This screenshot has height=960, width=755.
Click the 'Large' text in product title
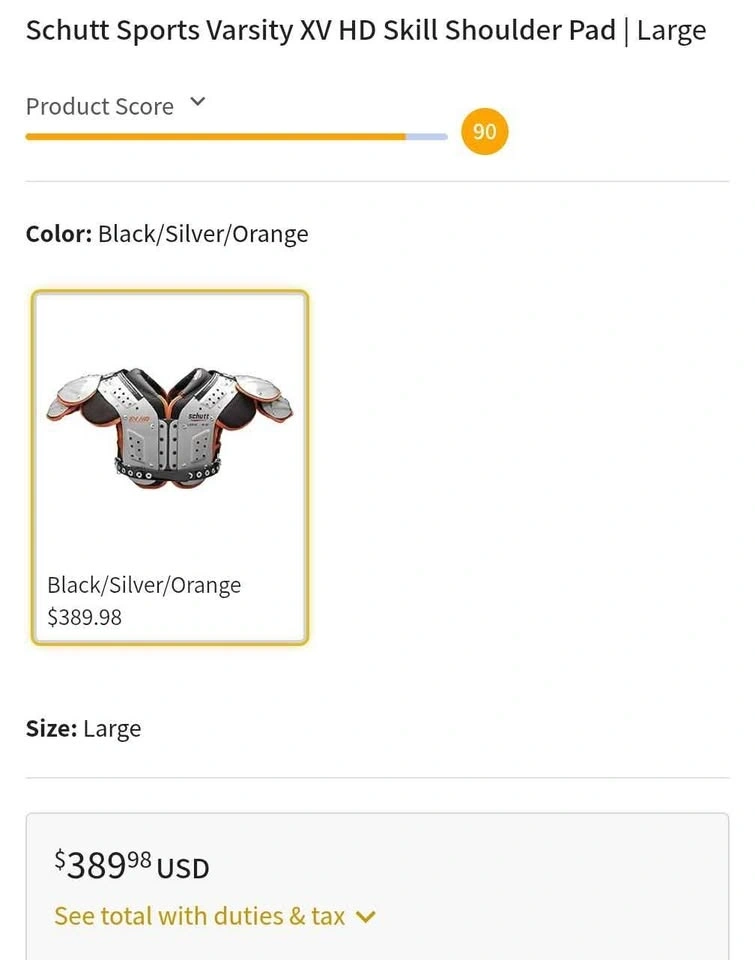coord(671,31)
